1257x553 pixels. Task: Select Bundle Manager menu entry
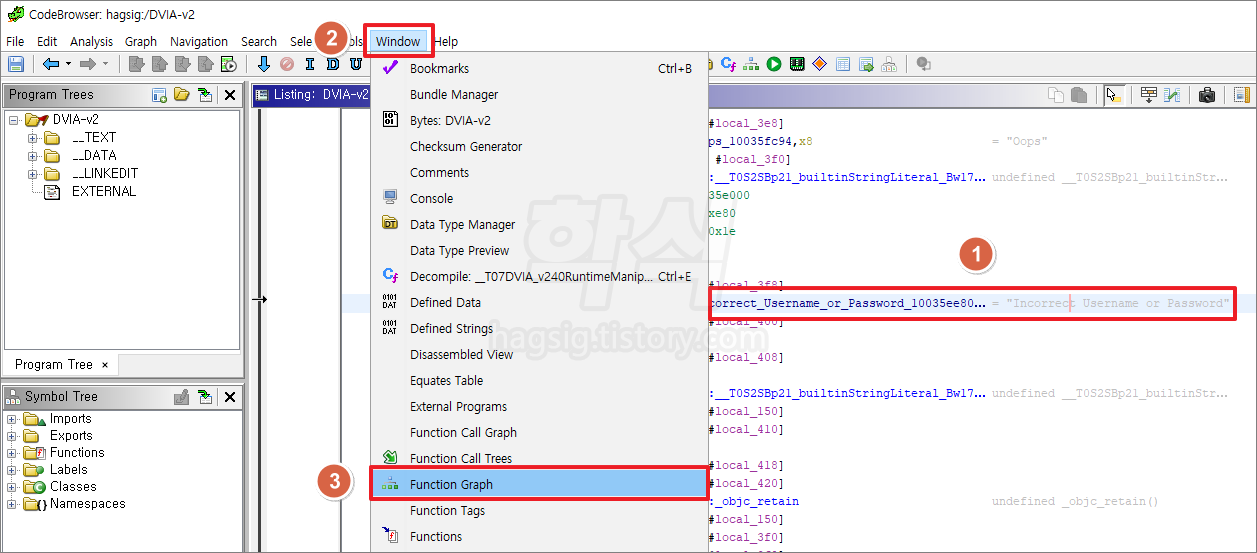click(x=539, y=94)
